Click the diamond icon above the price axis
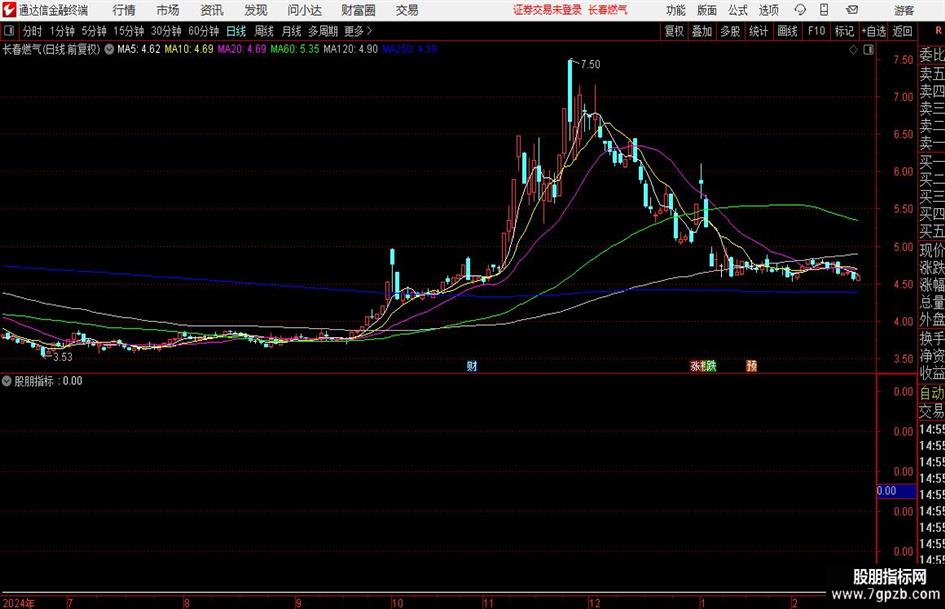Viewport: 945px width, 609px height. pyautogui.click(x=853, y=50)
